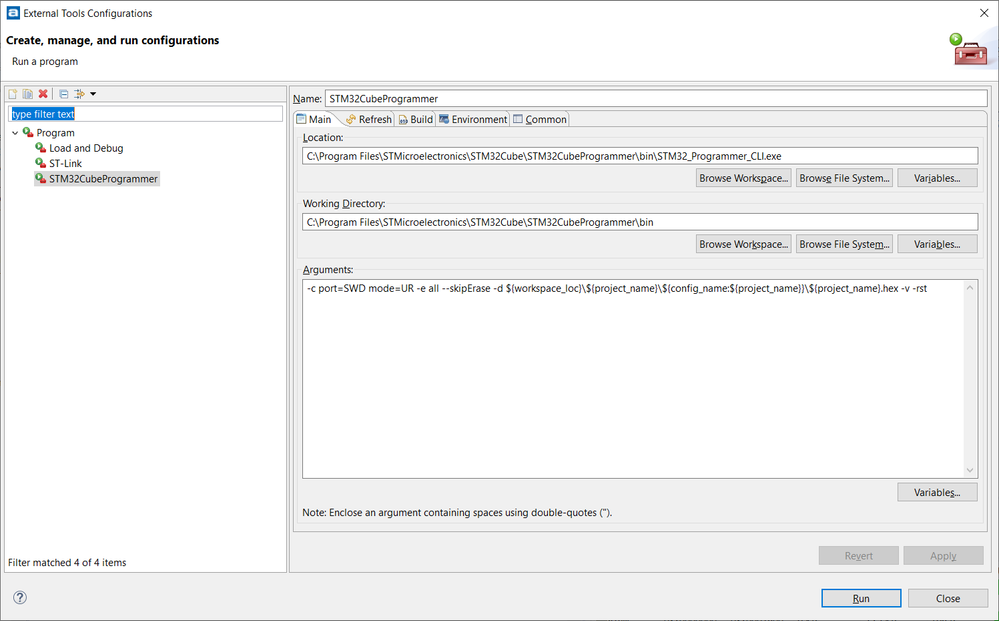The width and height of the screenshot is (999, 621).
Task: Open Variables for Working Directory
Action: (x=937, y=245)
